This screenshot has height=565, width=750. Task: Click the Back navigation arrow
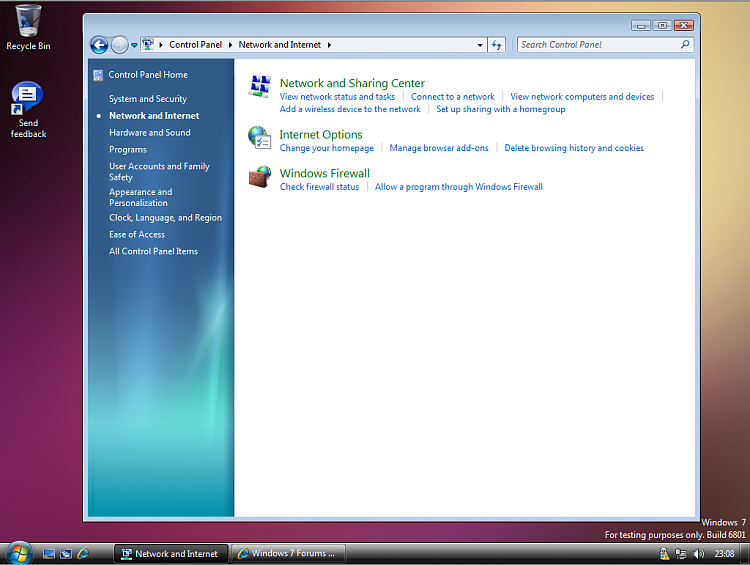[x=99, y=45]
